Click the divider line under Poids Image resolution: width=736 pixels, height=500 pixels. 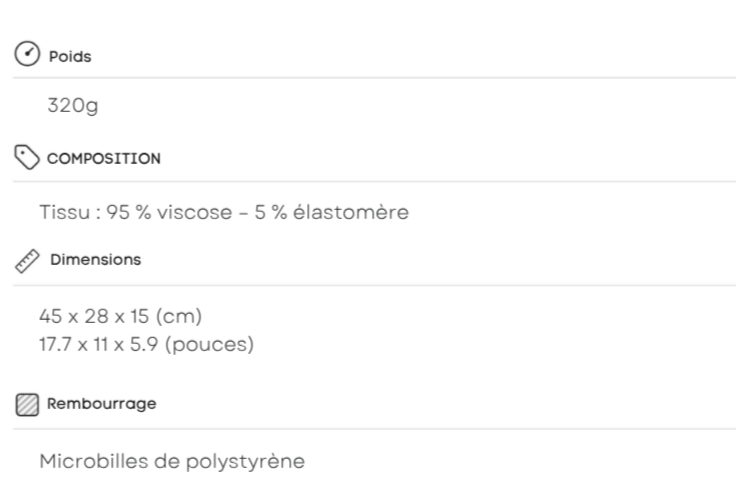(375, 78)
